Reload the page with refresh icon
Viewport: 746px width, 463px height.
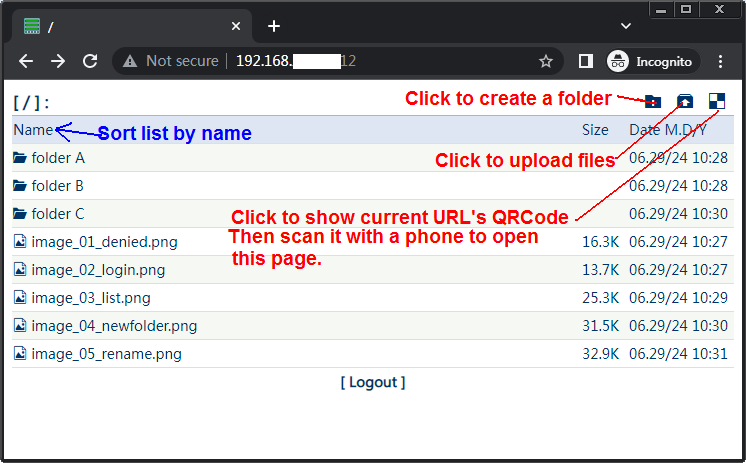(90, 61)
